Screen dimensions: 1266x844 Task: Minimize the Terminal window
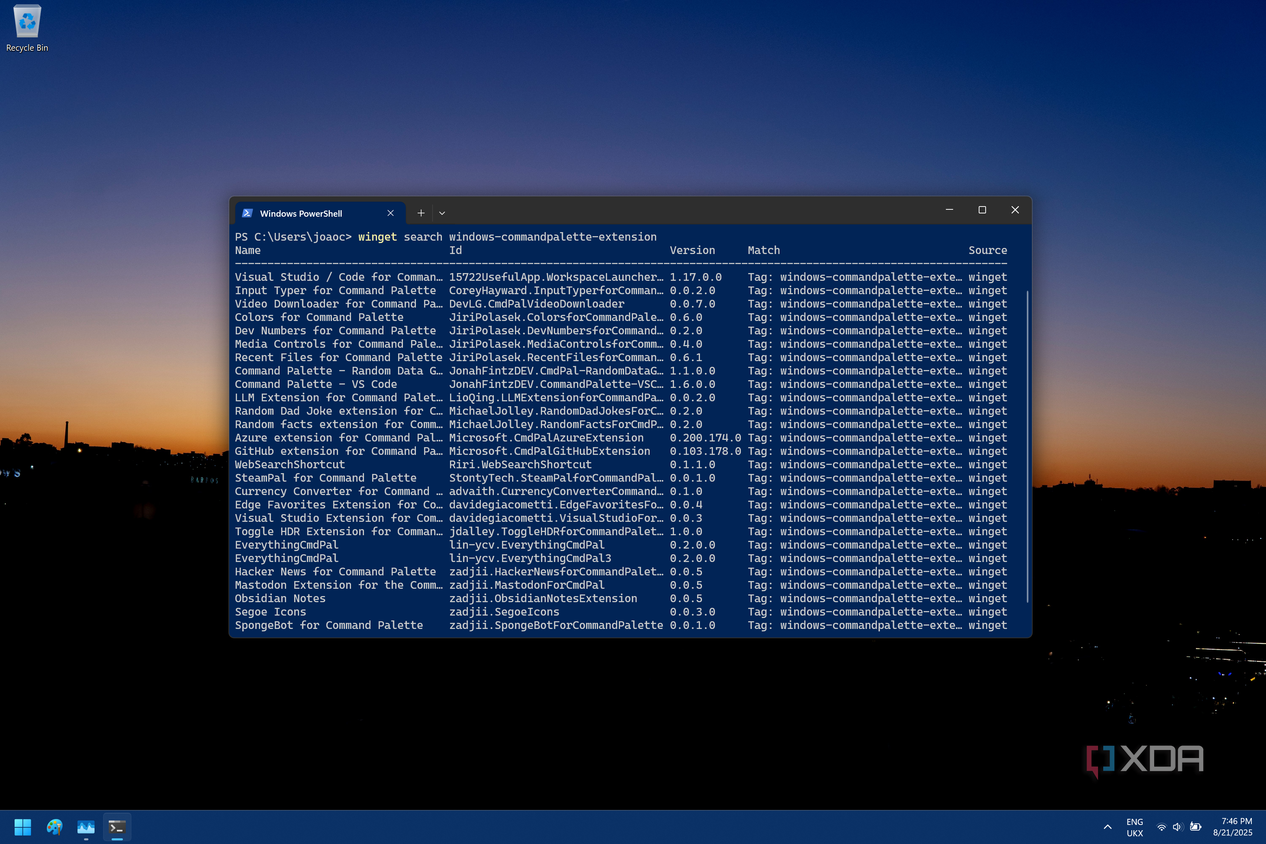pos(949,210)
